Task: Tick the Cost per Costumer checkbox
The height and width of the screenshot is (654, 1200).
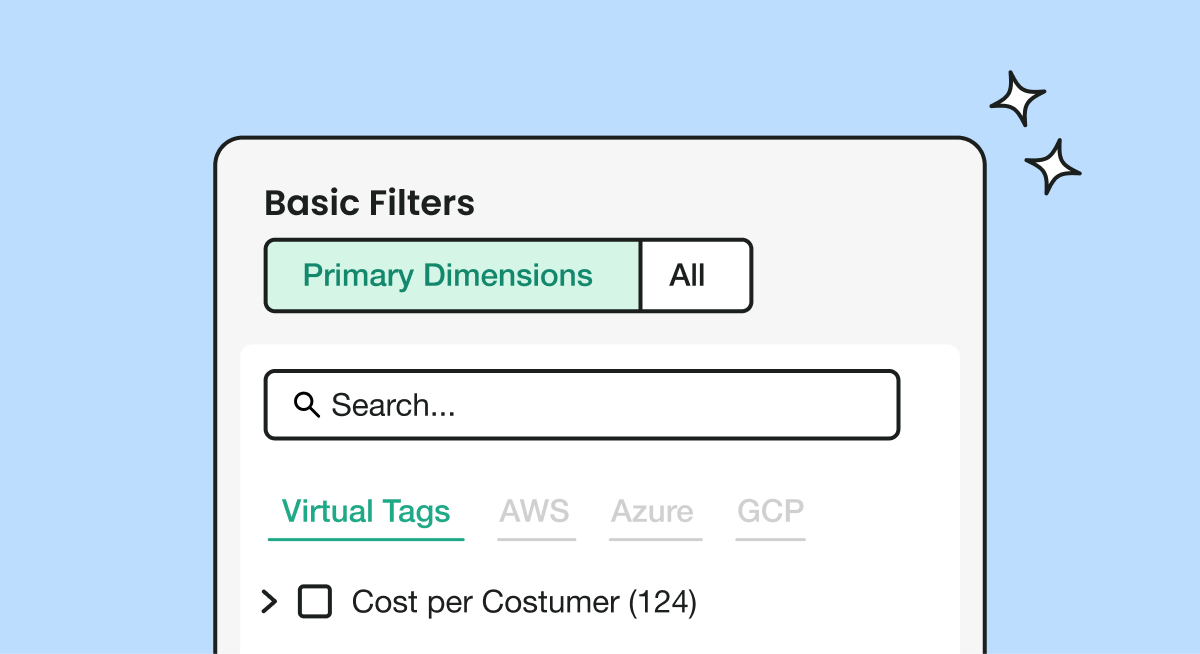Action: pyautogui.click(x=315, y=602)
